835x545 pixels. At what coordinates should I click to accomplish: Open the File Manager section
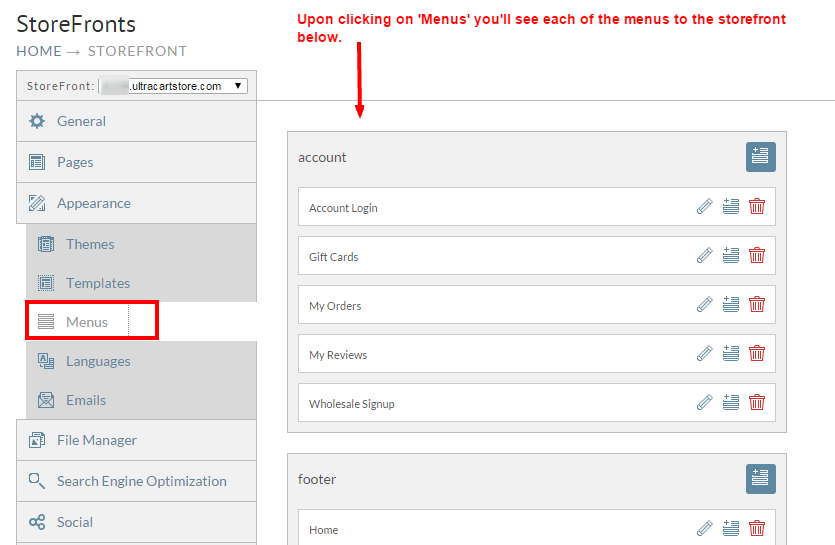click(136, 440)
